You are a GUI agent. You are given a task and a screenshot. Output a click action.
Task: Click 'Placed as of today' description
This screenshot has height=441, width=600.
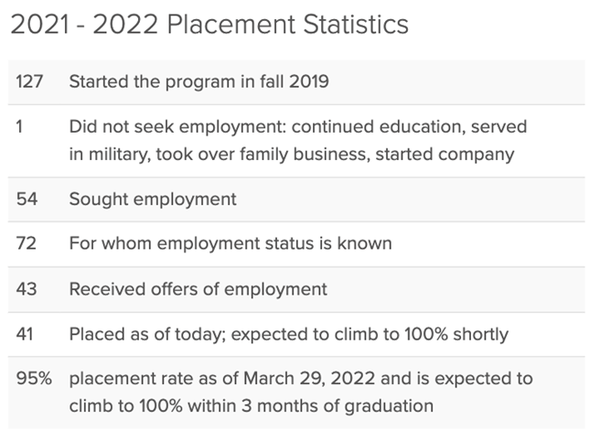pos(289,334)
